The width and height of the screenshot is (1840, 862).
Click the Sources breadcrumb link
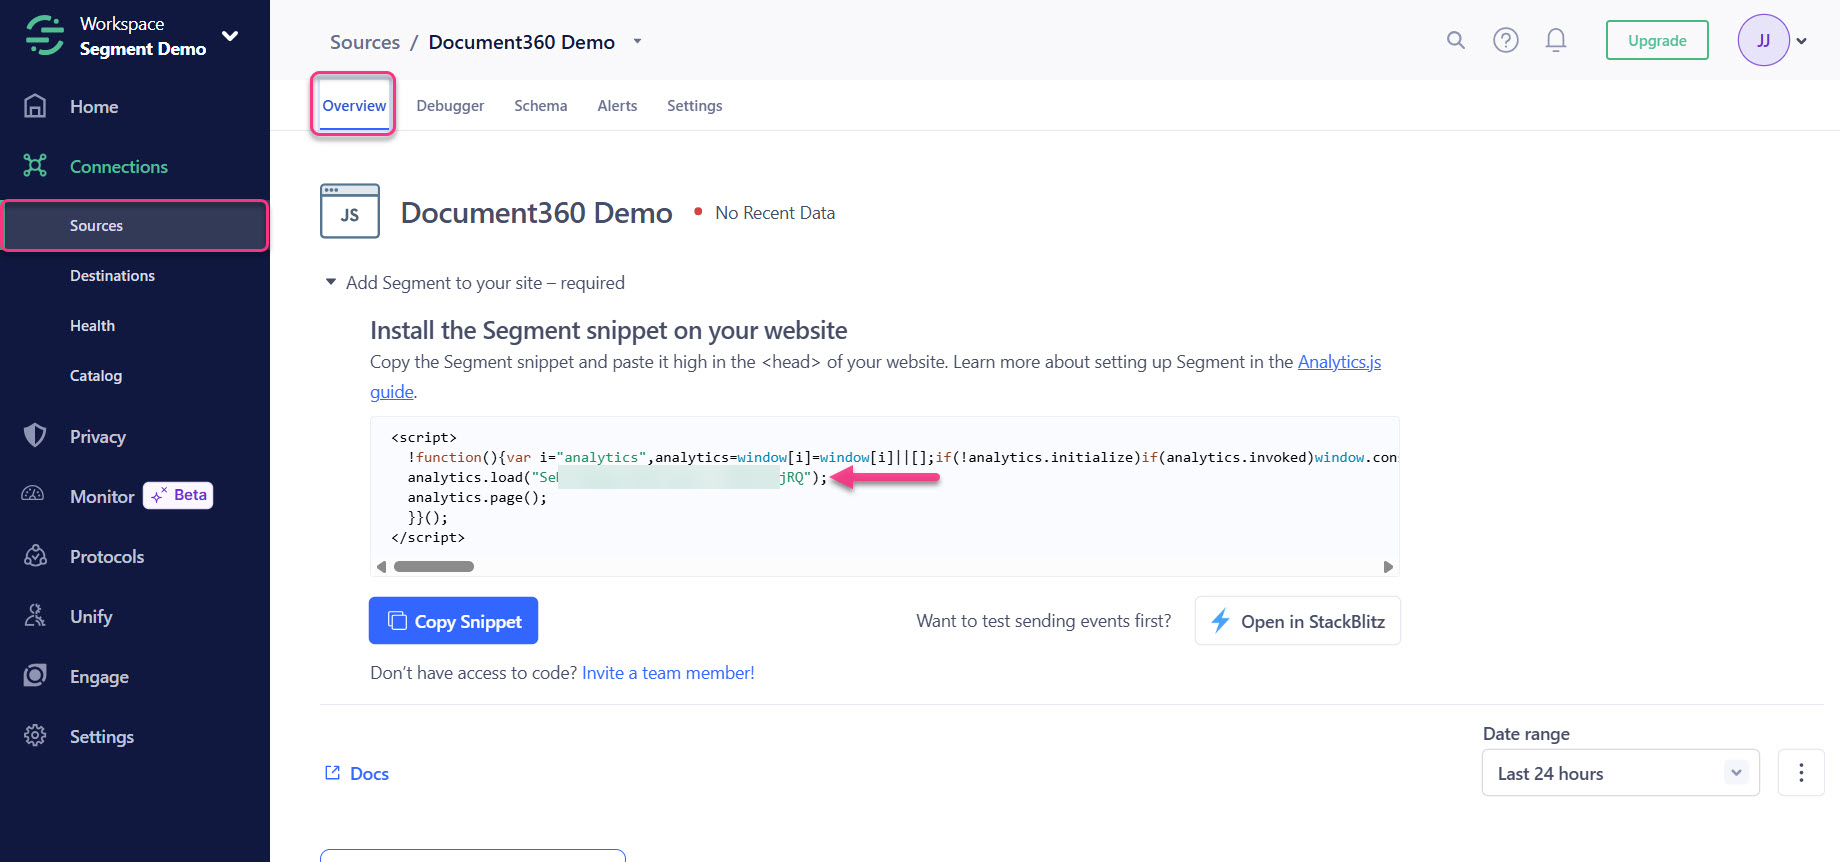[365, 42]
